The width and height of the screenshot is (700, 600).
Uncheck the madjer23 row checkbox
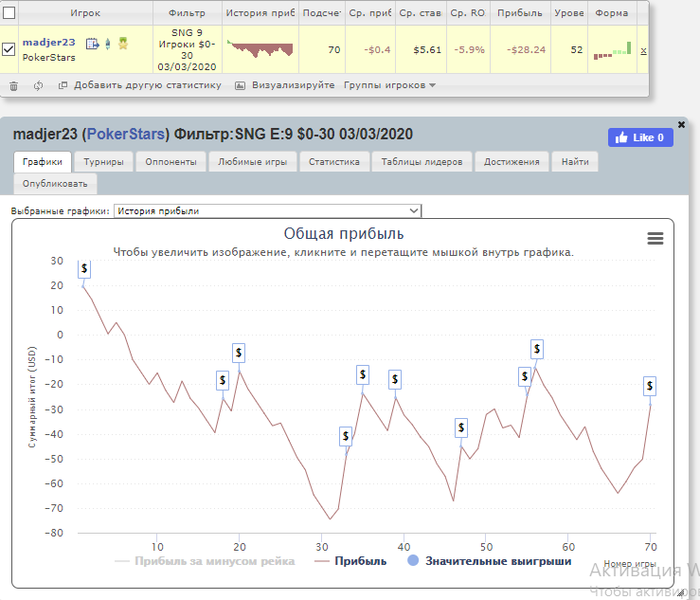9,49
